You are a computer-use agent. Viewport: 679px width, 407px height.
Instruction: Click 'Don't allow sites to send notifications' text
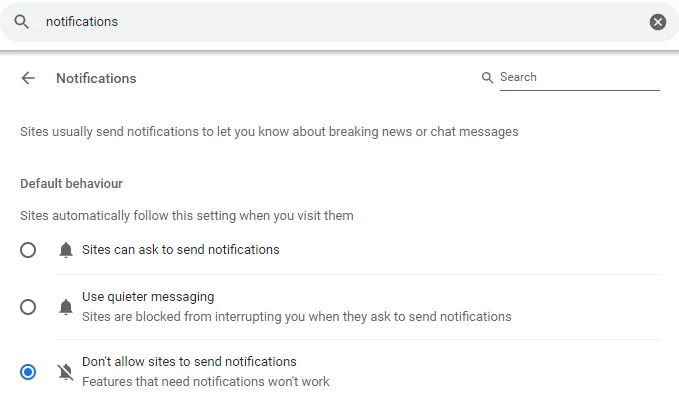click(189, 361)
